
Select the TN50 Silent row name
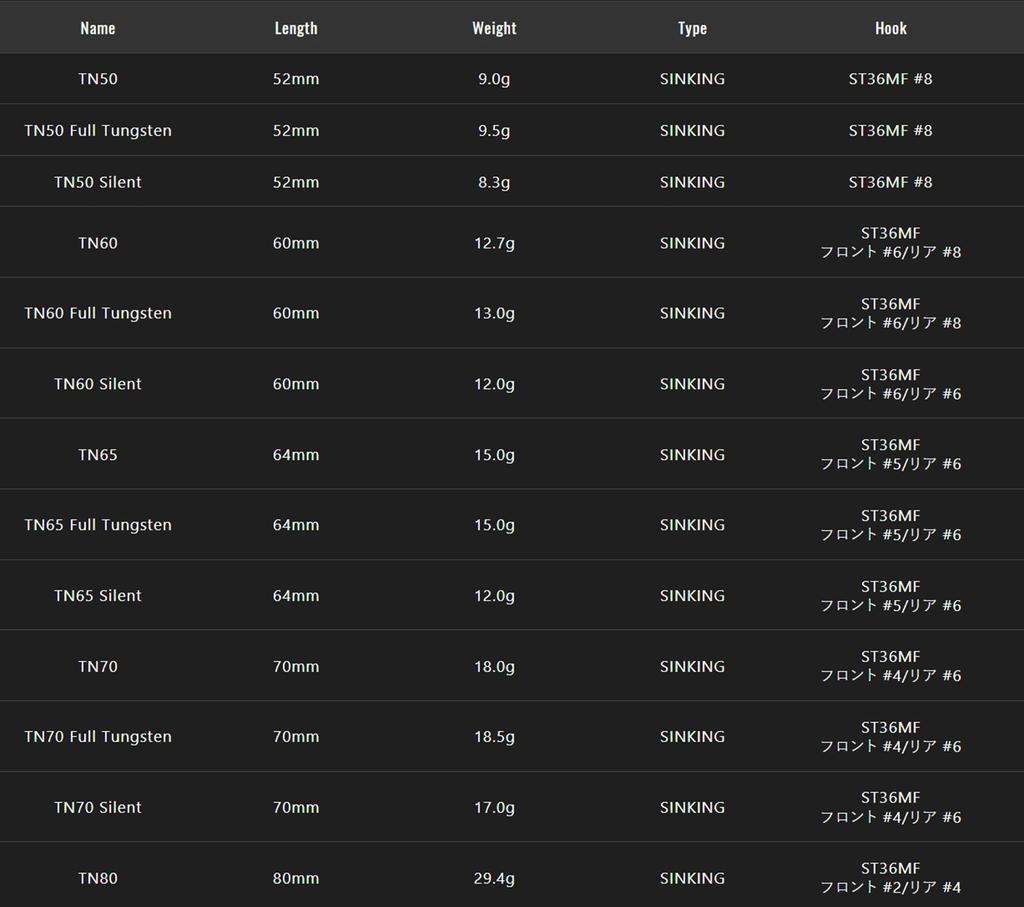coord(98,182)
